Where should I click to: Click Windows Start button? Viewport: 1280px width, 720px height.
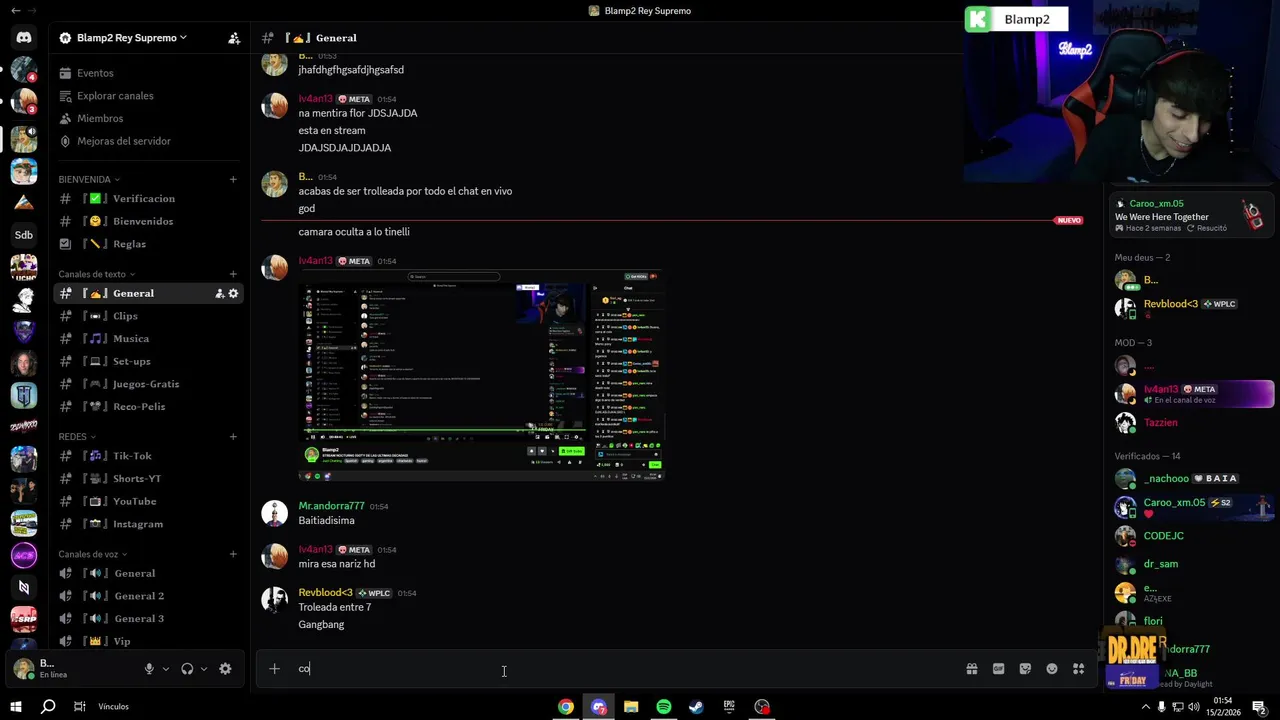pyautogui.click(x=15, y=707)
